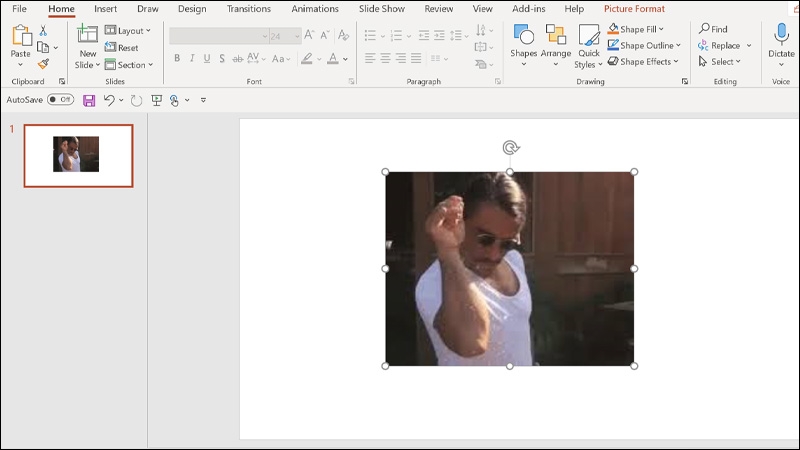This screenshot has height=450, width=800.
Task: Toggle Underline formatting
Action: pos(207,58)
